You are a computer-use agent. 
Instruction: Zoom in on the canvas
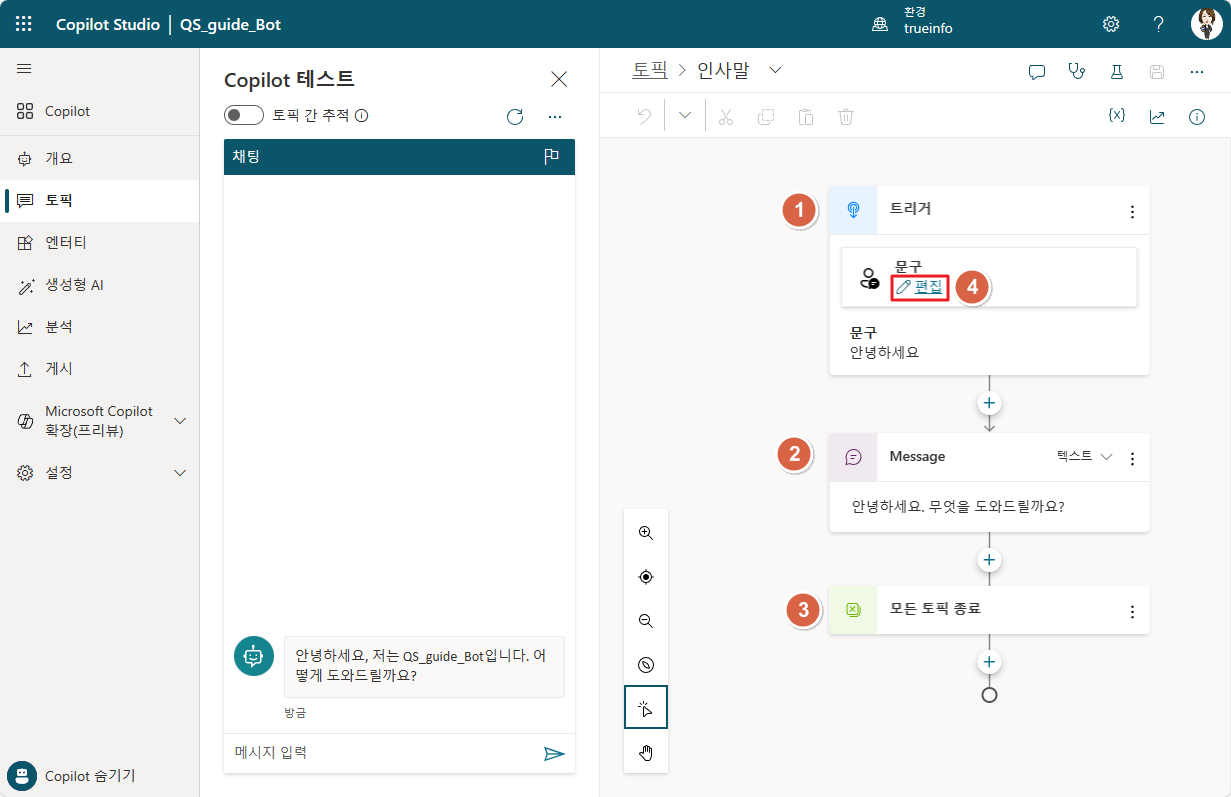646,533
